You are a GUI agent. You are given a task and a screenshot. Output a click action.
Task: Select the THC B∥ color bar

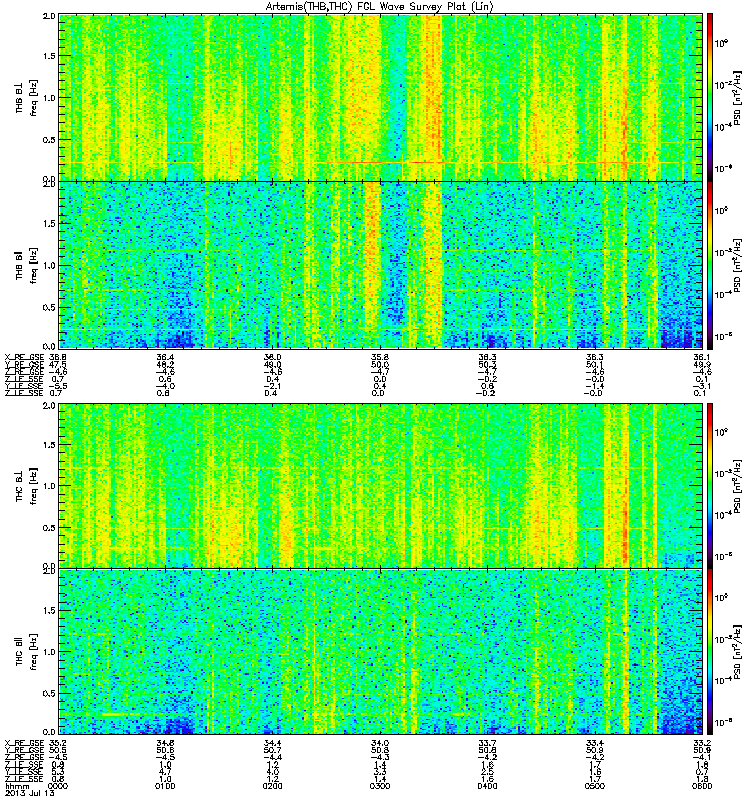tap(710, 652)
